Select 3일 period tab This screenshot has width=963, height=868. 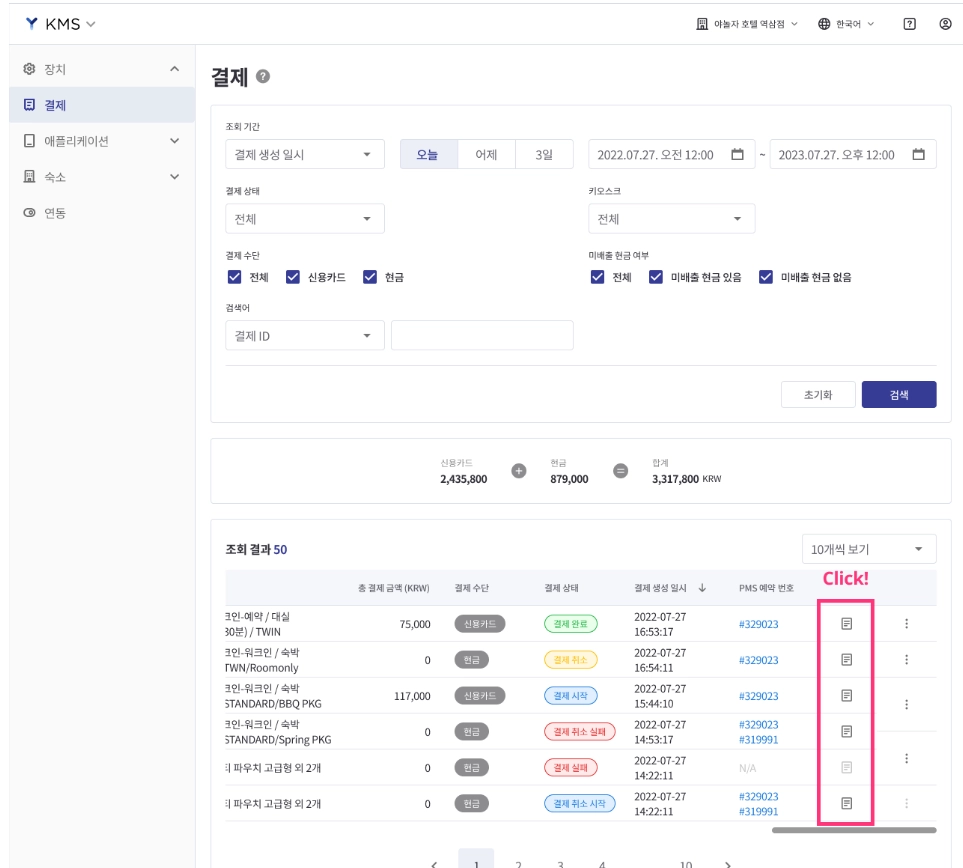point(544,154)
